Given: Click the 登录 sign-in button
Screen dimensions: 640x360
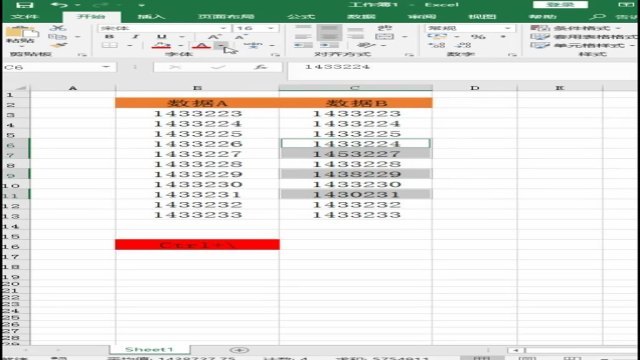Looking at the screenshot, I should click(x=560, y=4).
